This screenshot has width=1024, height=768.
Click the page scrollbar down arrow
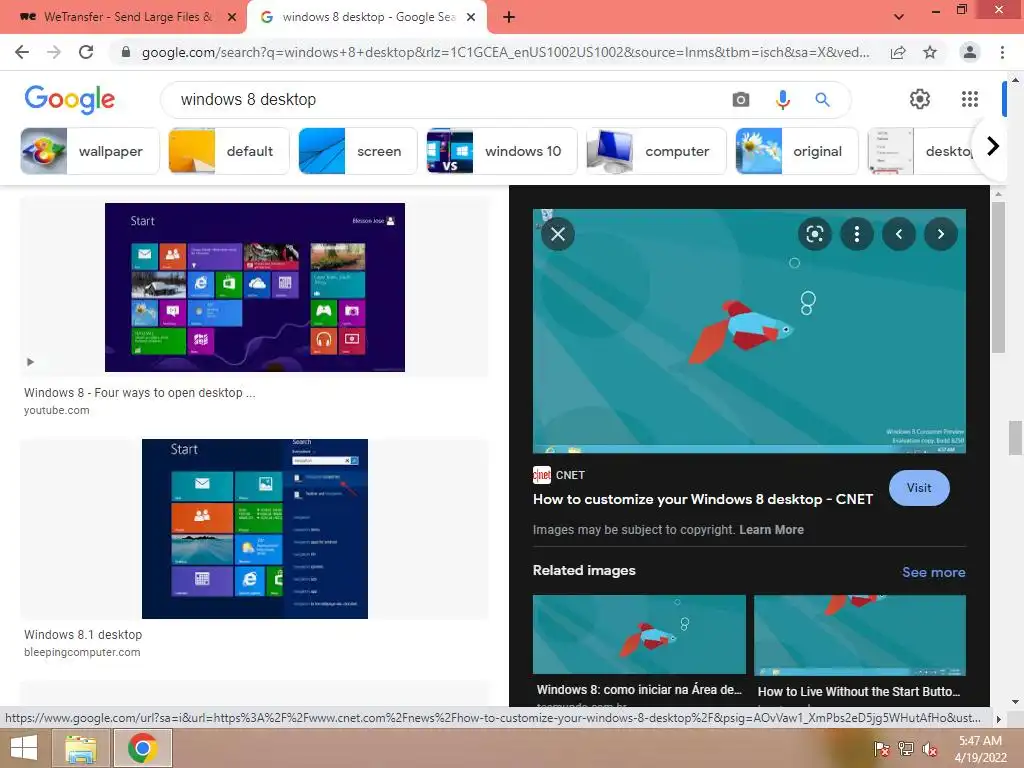click(x=1015, y=702)
